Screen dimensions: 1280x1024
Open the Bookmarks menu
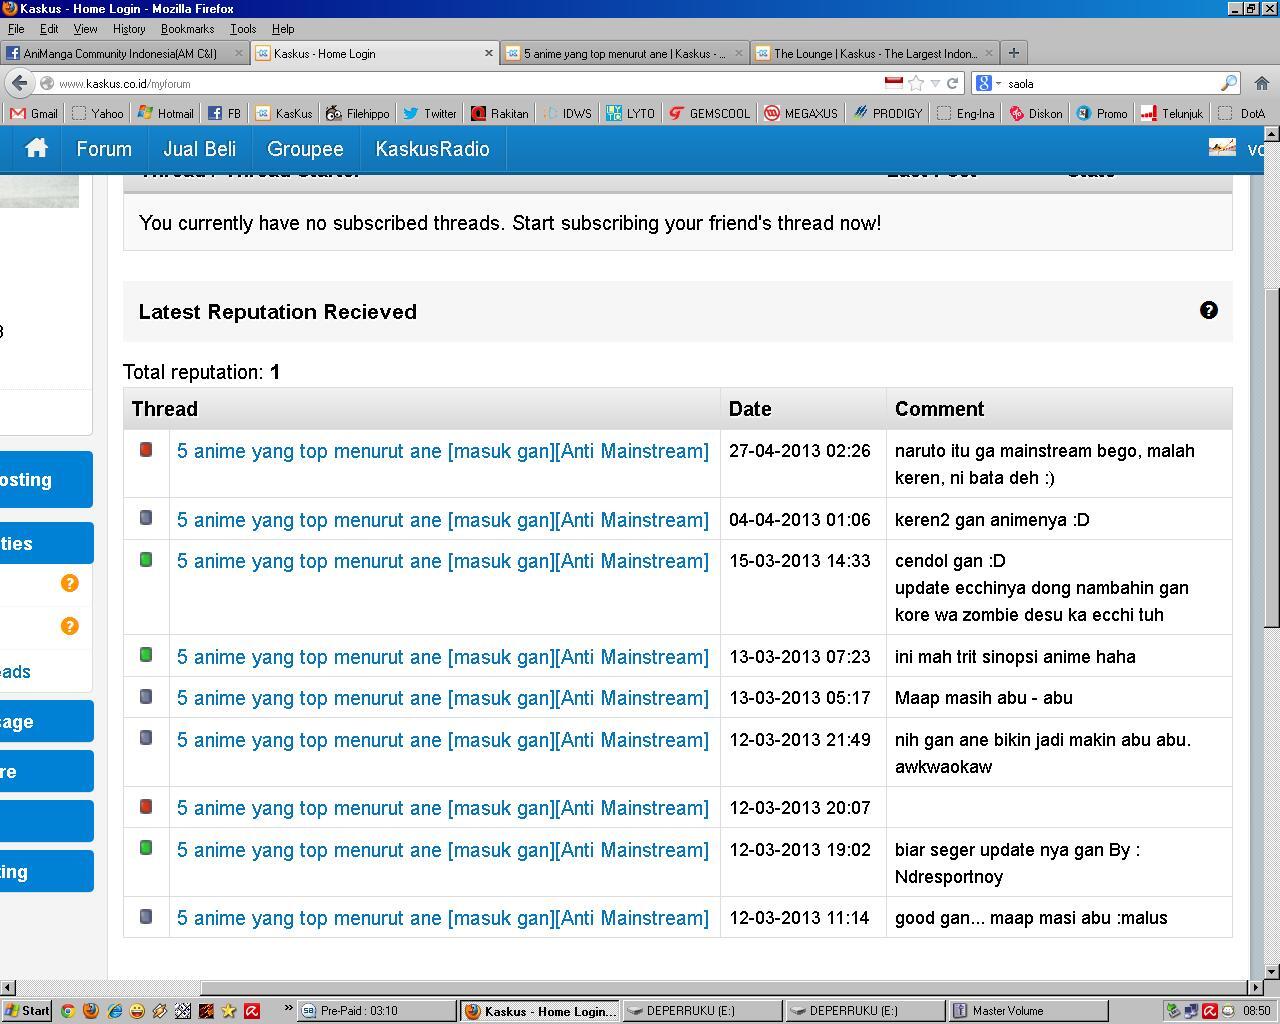click(x=188, y=29)
